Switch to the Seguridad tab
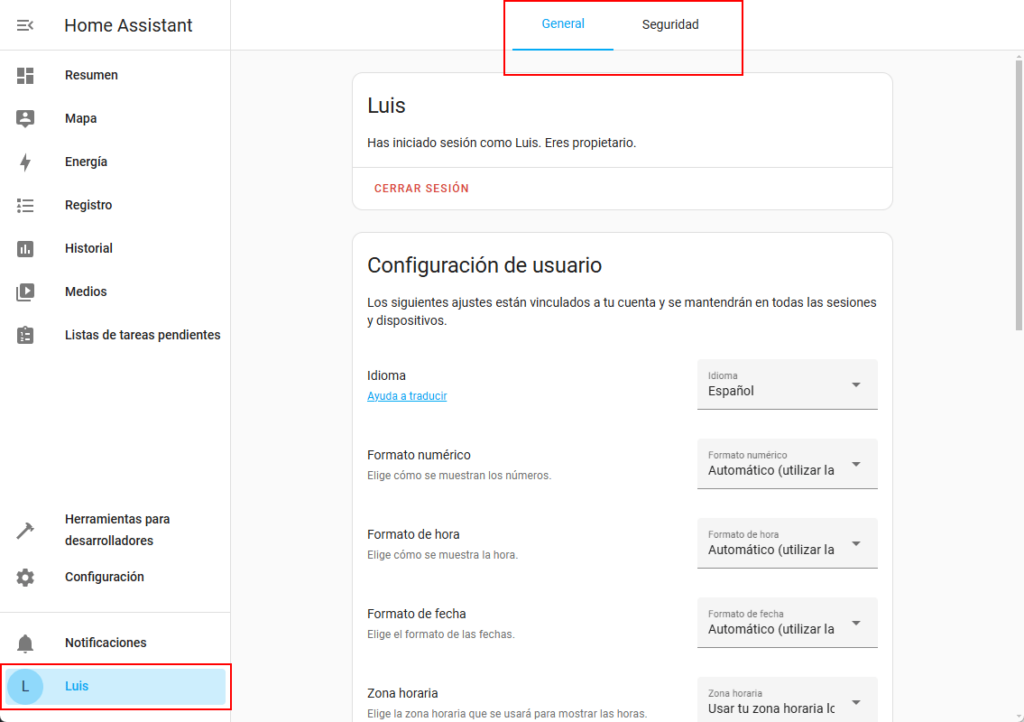Image resolution: width=1024 pixels, height=722 pixels. coord(670,25)
